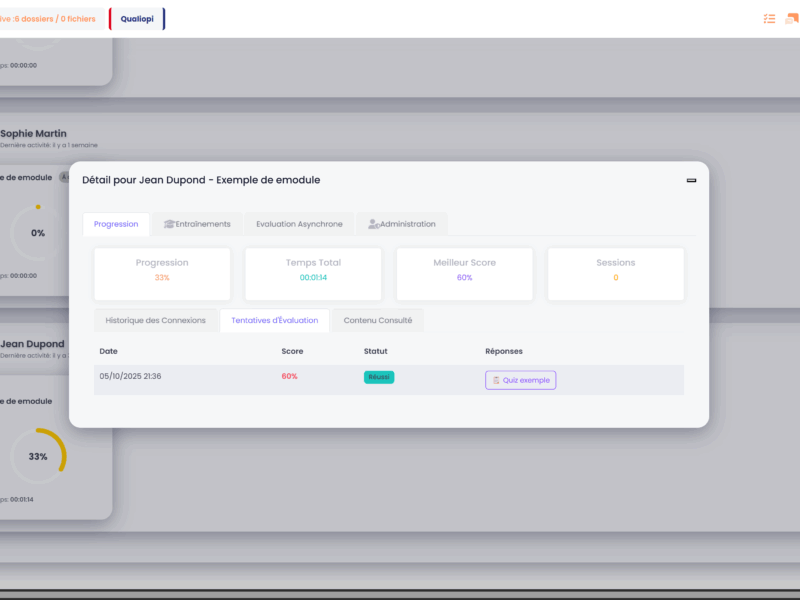This screenshot has width=800, height=600.
Task: Click the Qualiopi button
Action: tap(137, 19)
